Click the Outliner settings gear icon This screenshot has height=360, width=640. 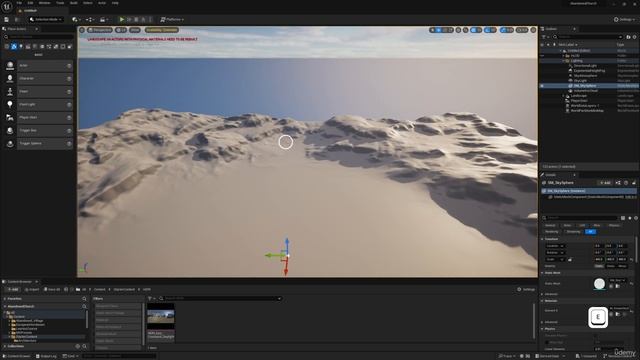coord(635,37)
